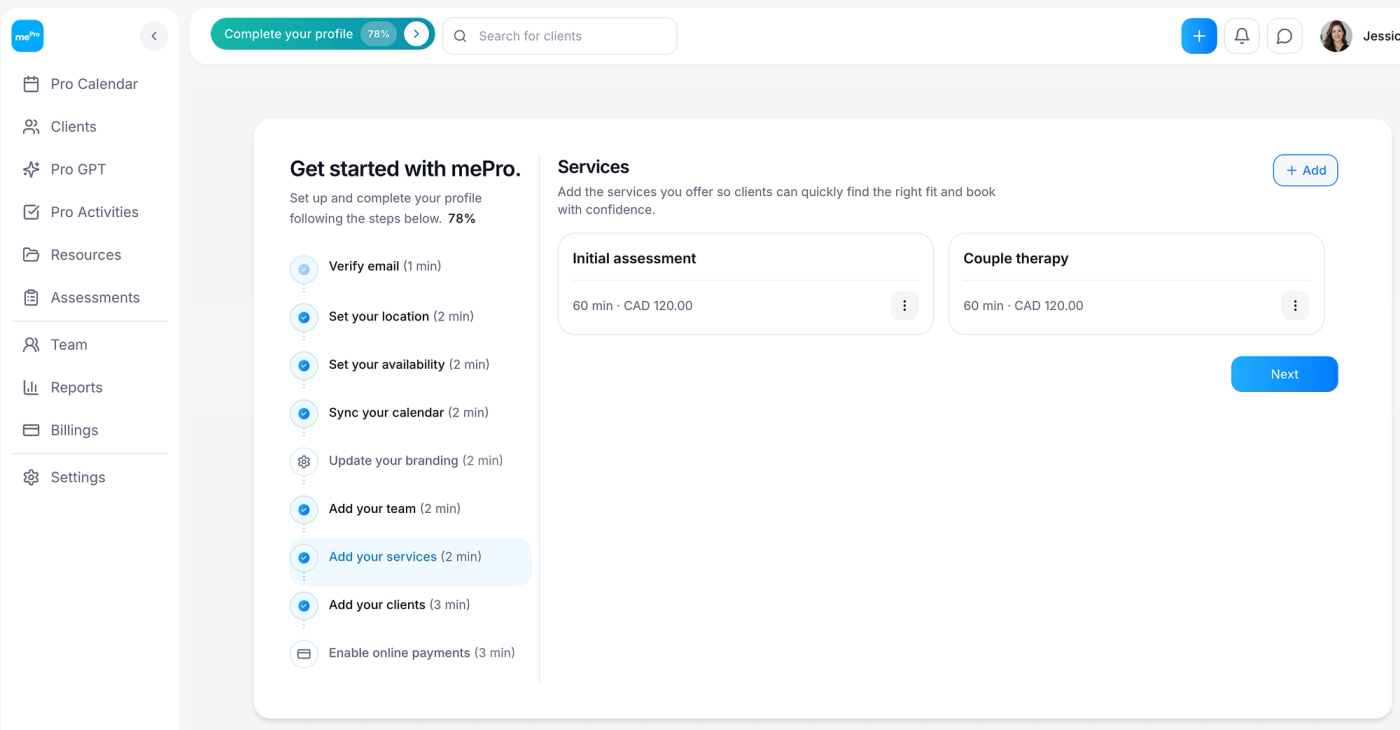Add a new service with Add button
This screenshot has width=1400, height=730.
coord(1305,171)
